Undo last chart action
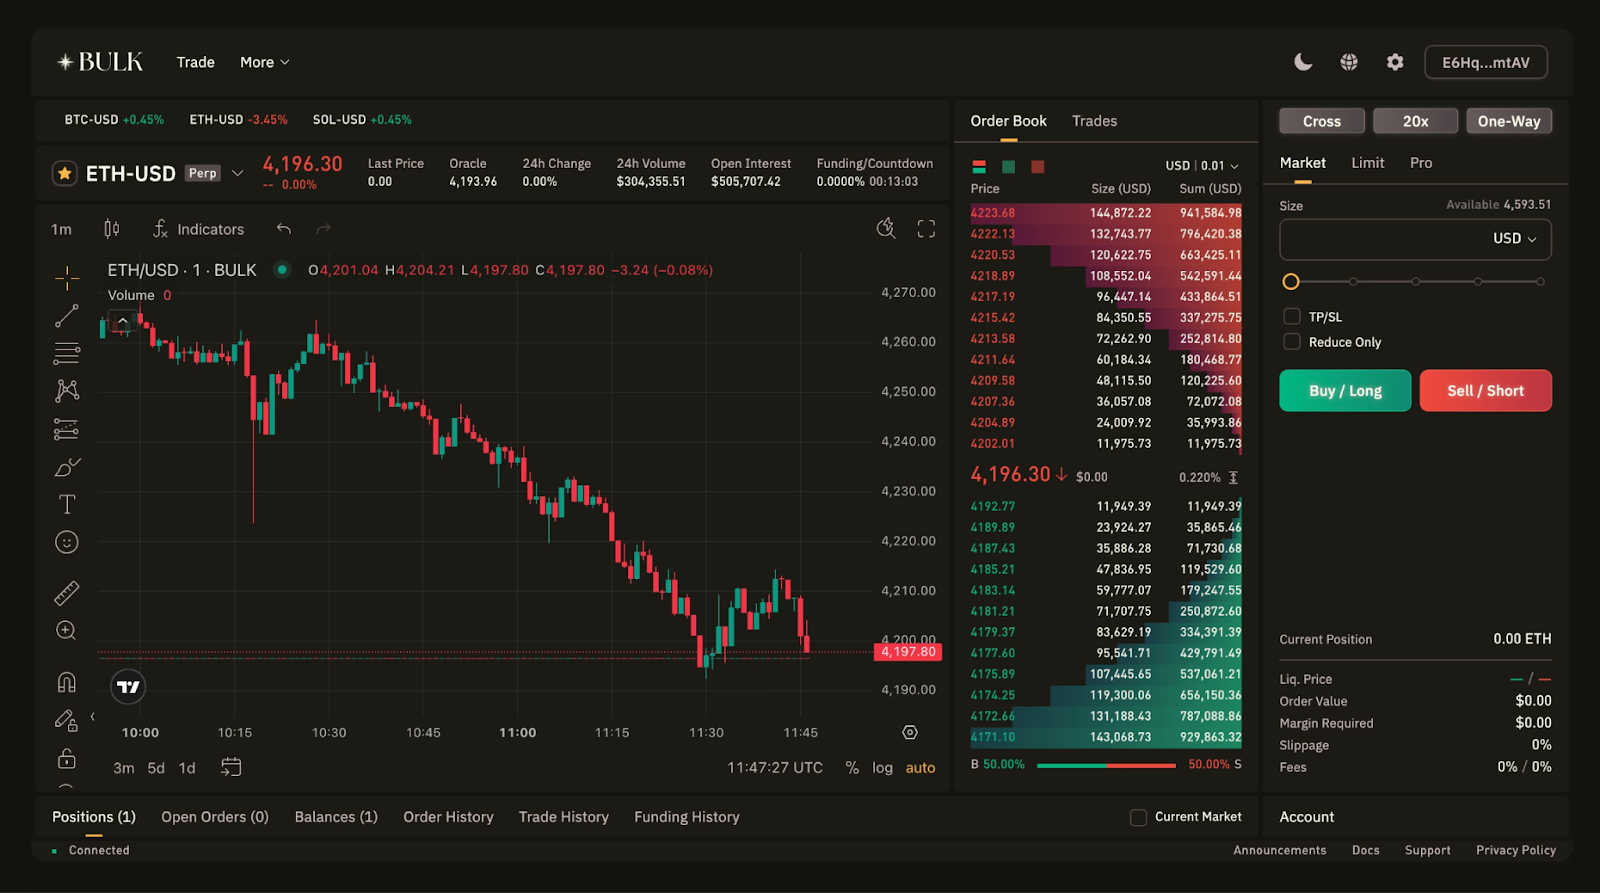This screenshot has width=1600, height=893. coord(284,229)
